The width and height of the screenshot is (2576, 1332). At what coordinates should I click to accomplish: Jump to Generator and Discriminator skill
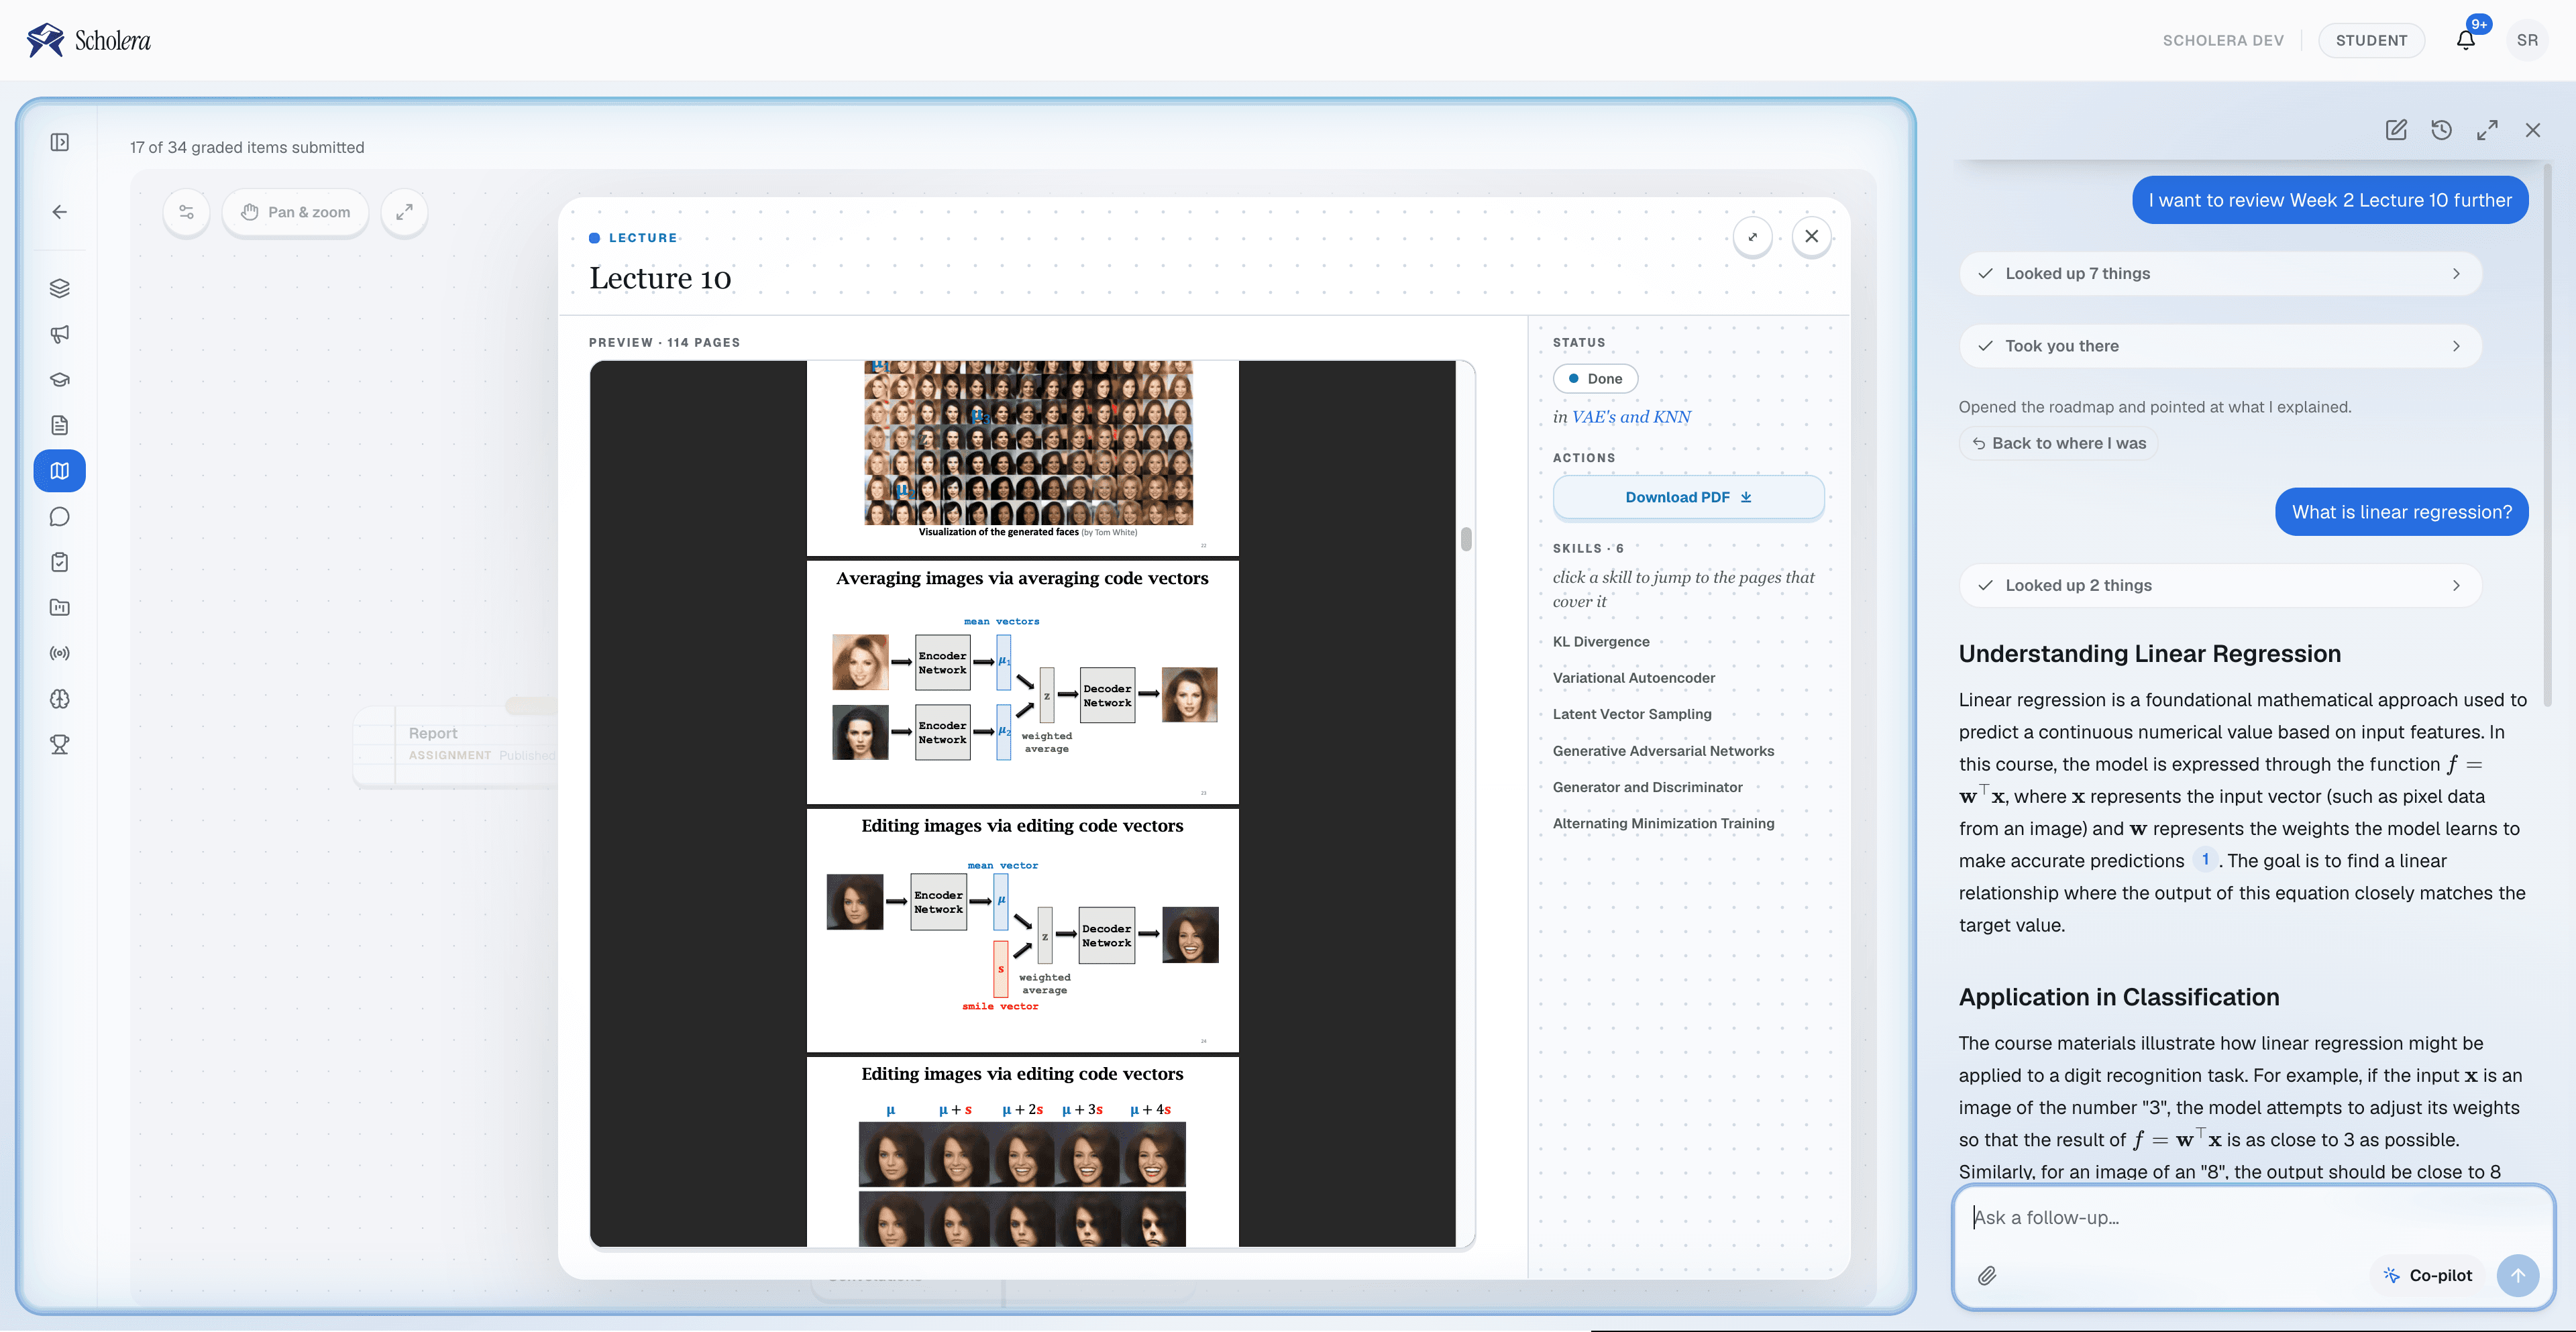point(1647,787)
